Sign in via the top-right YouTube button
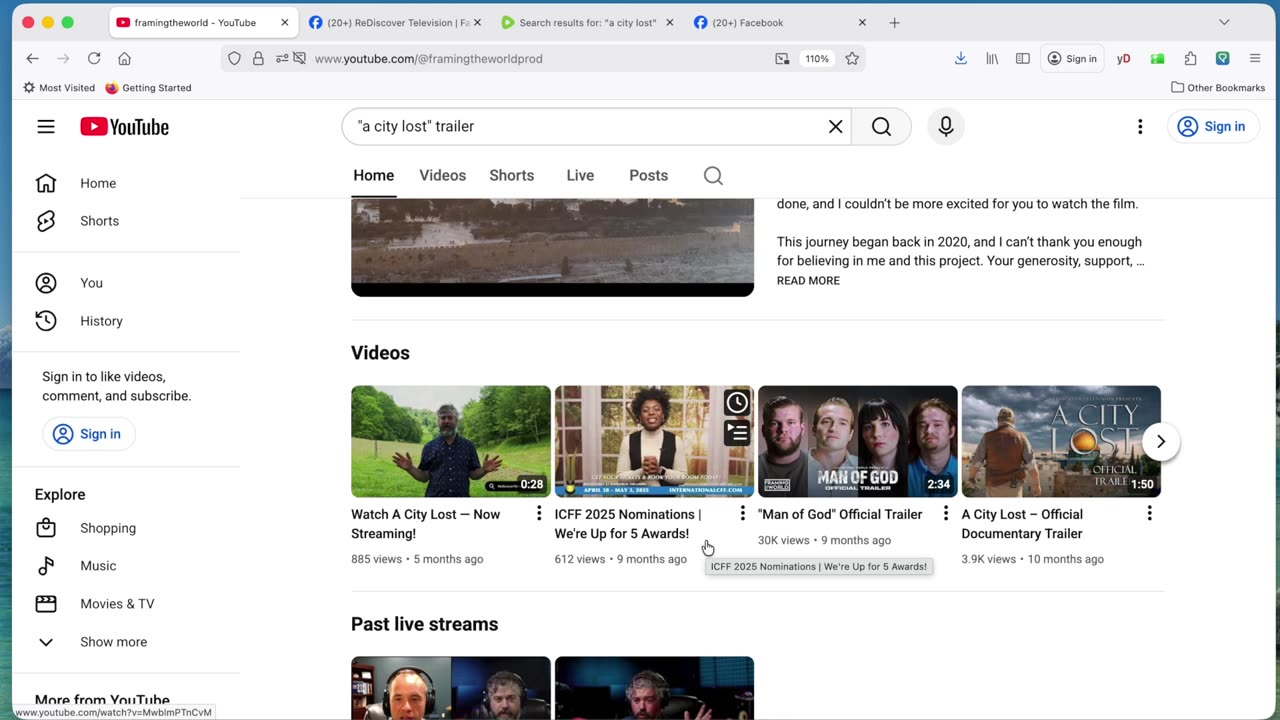Image resolution: width=1280 pixels, height=720 pixels. [x=1212, y=127]
